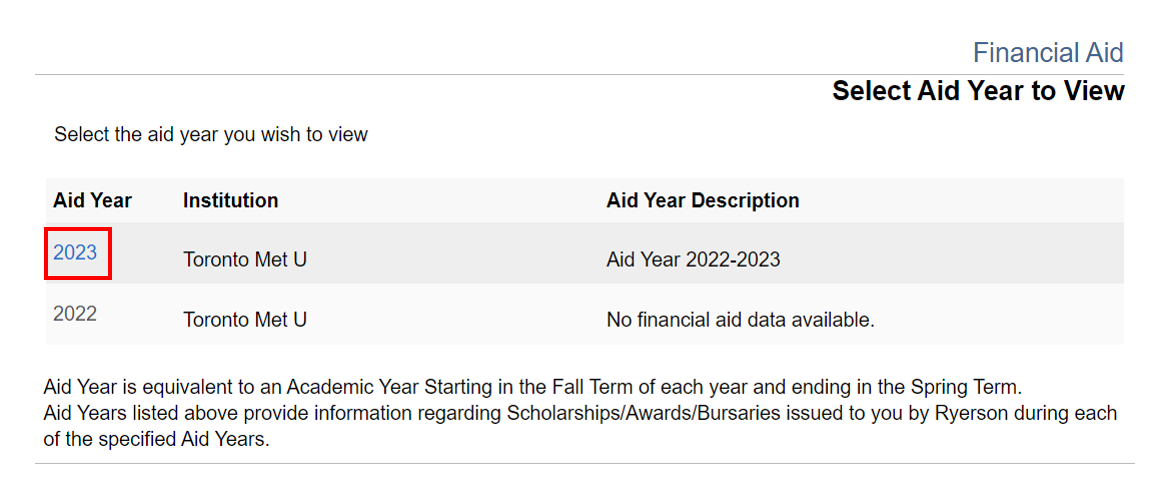1158x497 pixels.
Task: Click the Institution column header
Action: [x=230, y=200]
